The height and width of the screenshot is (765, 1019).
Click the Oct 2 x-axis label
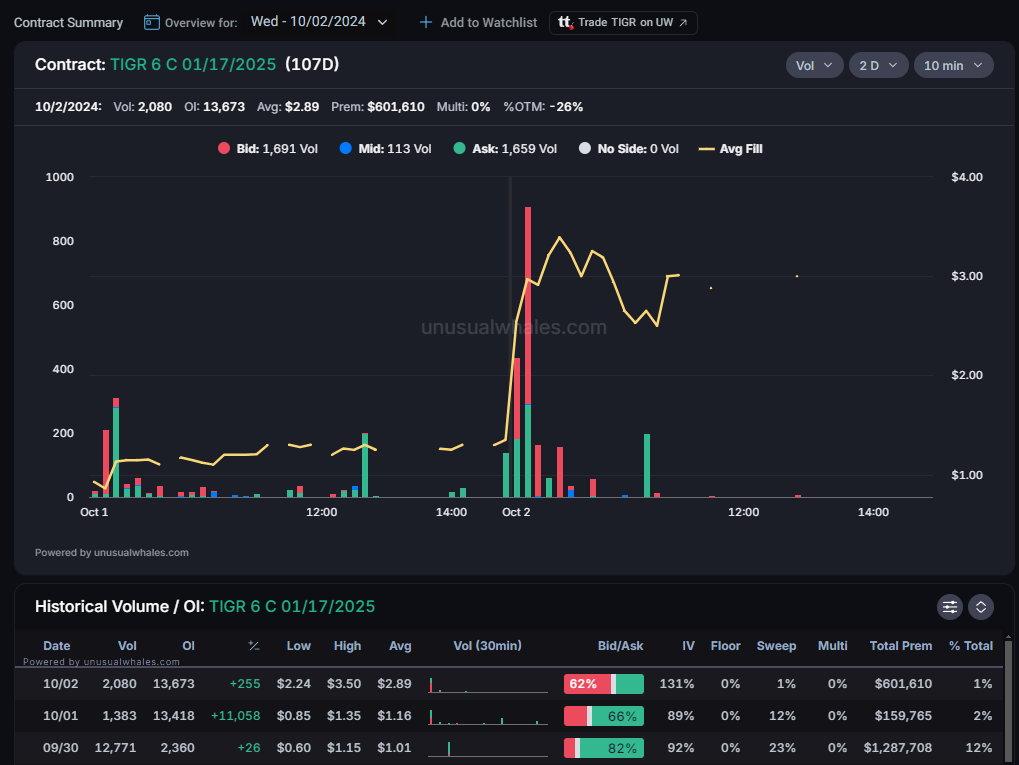(516, 512)
